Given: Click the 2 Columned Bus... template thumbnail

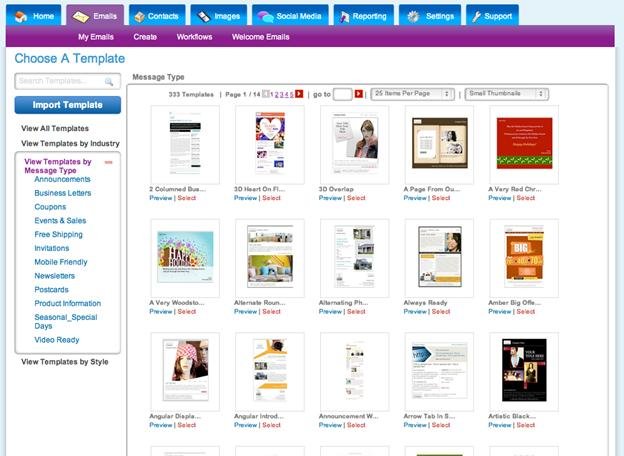Looking at the screenshot, I should (185, 144).
